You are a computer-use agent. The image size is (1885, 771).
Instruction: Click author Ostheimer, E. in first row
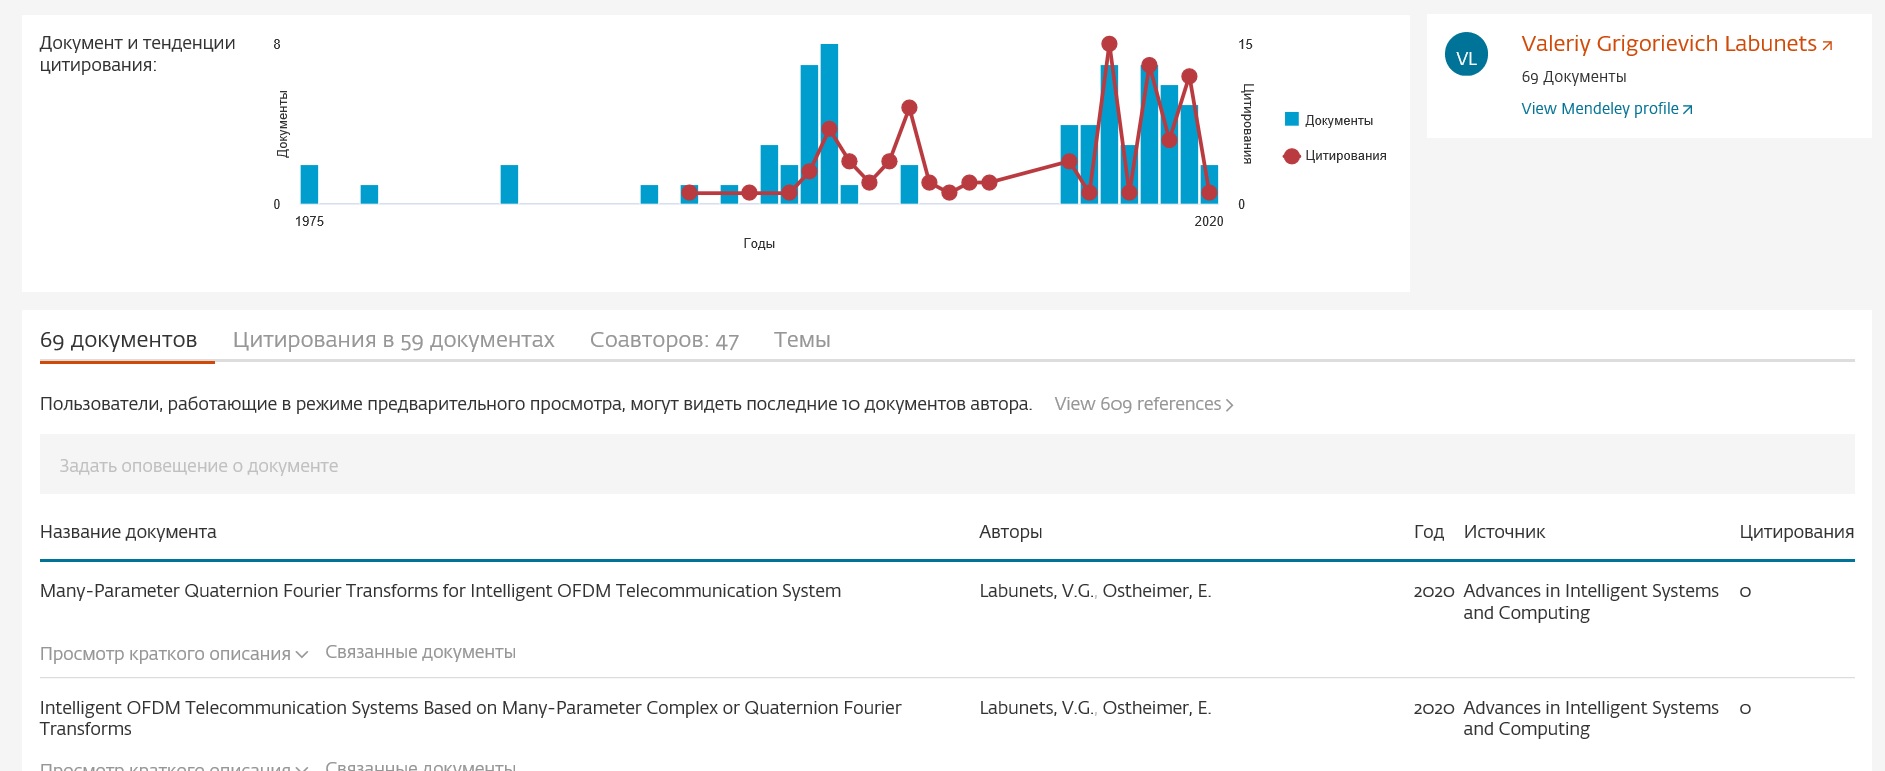pos(1156,591)
